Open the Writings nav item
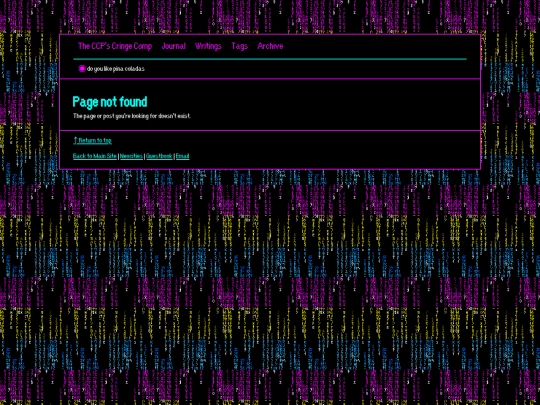Image resolution: width=540 pixels, height=405 pixels. click(x=208, y=46)
